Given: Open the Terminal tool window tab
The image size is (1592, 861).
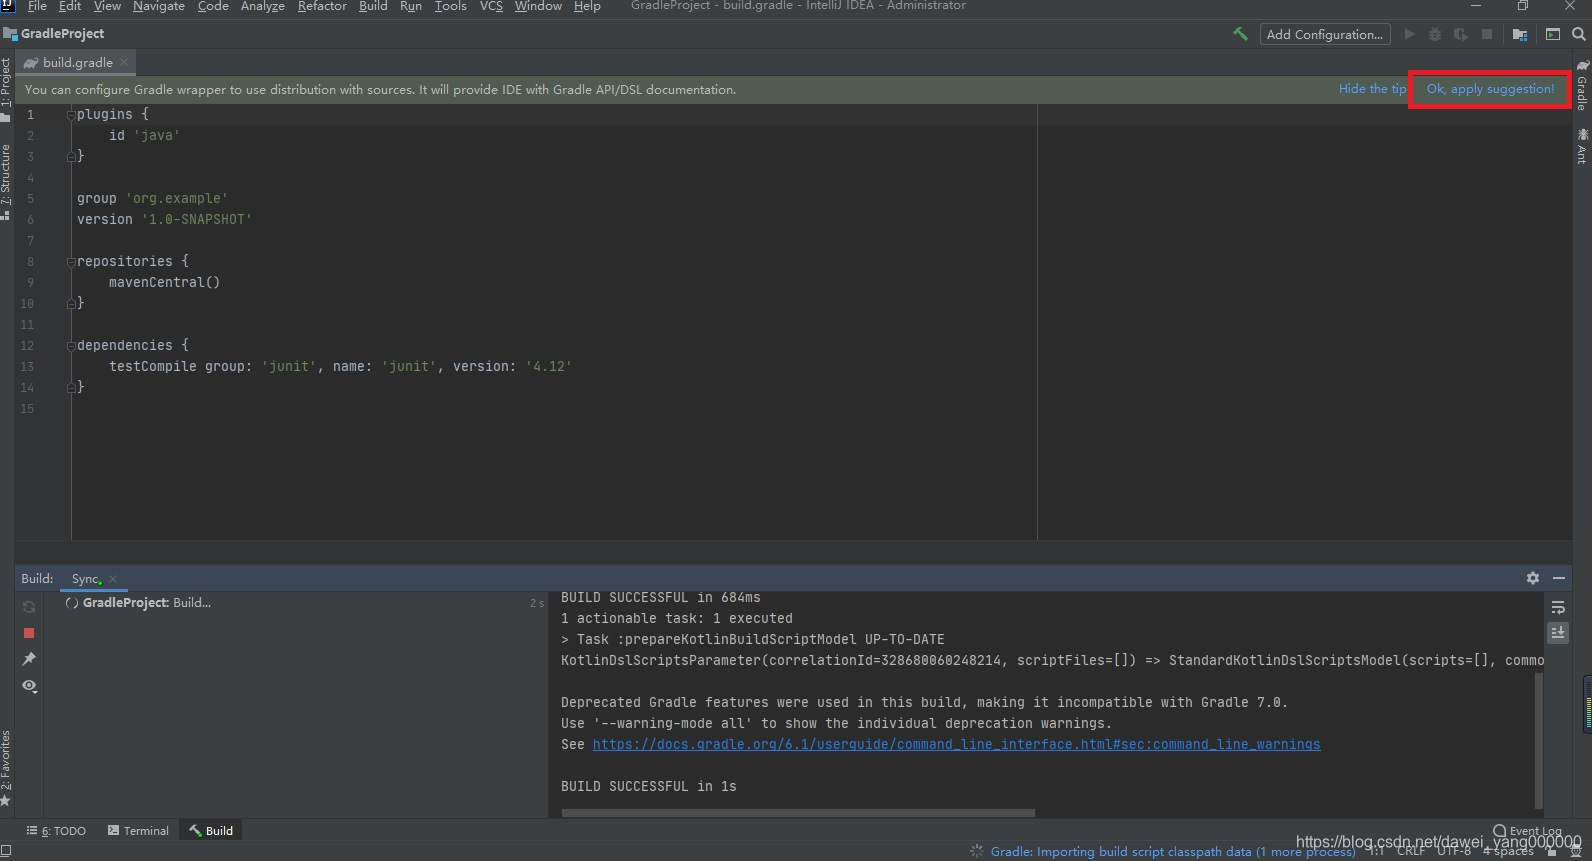Looking at the screenshot, I should coord(138,831).
